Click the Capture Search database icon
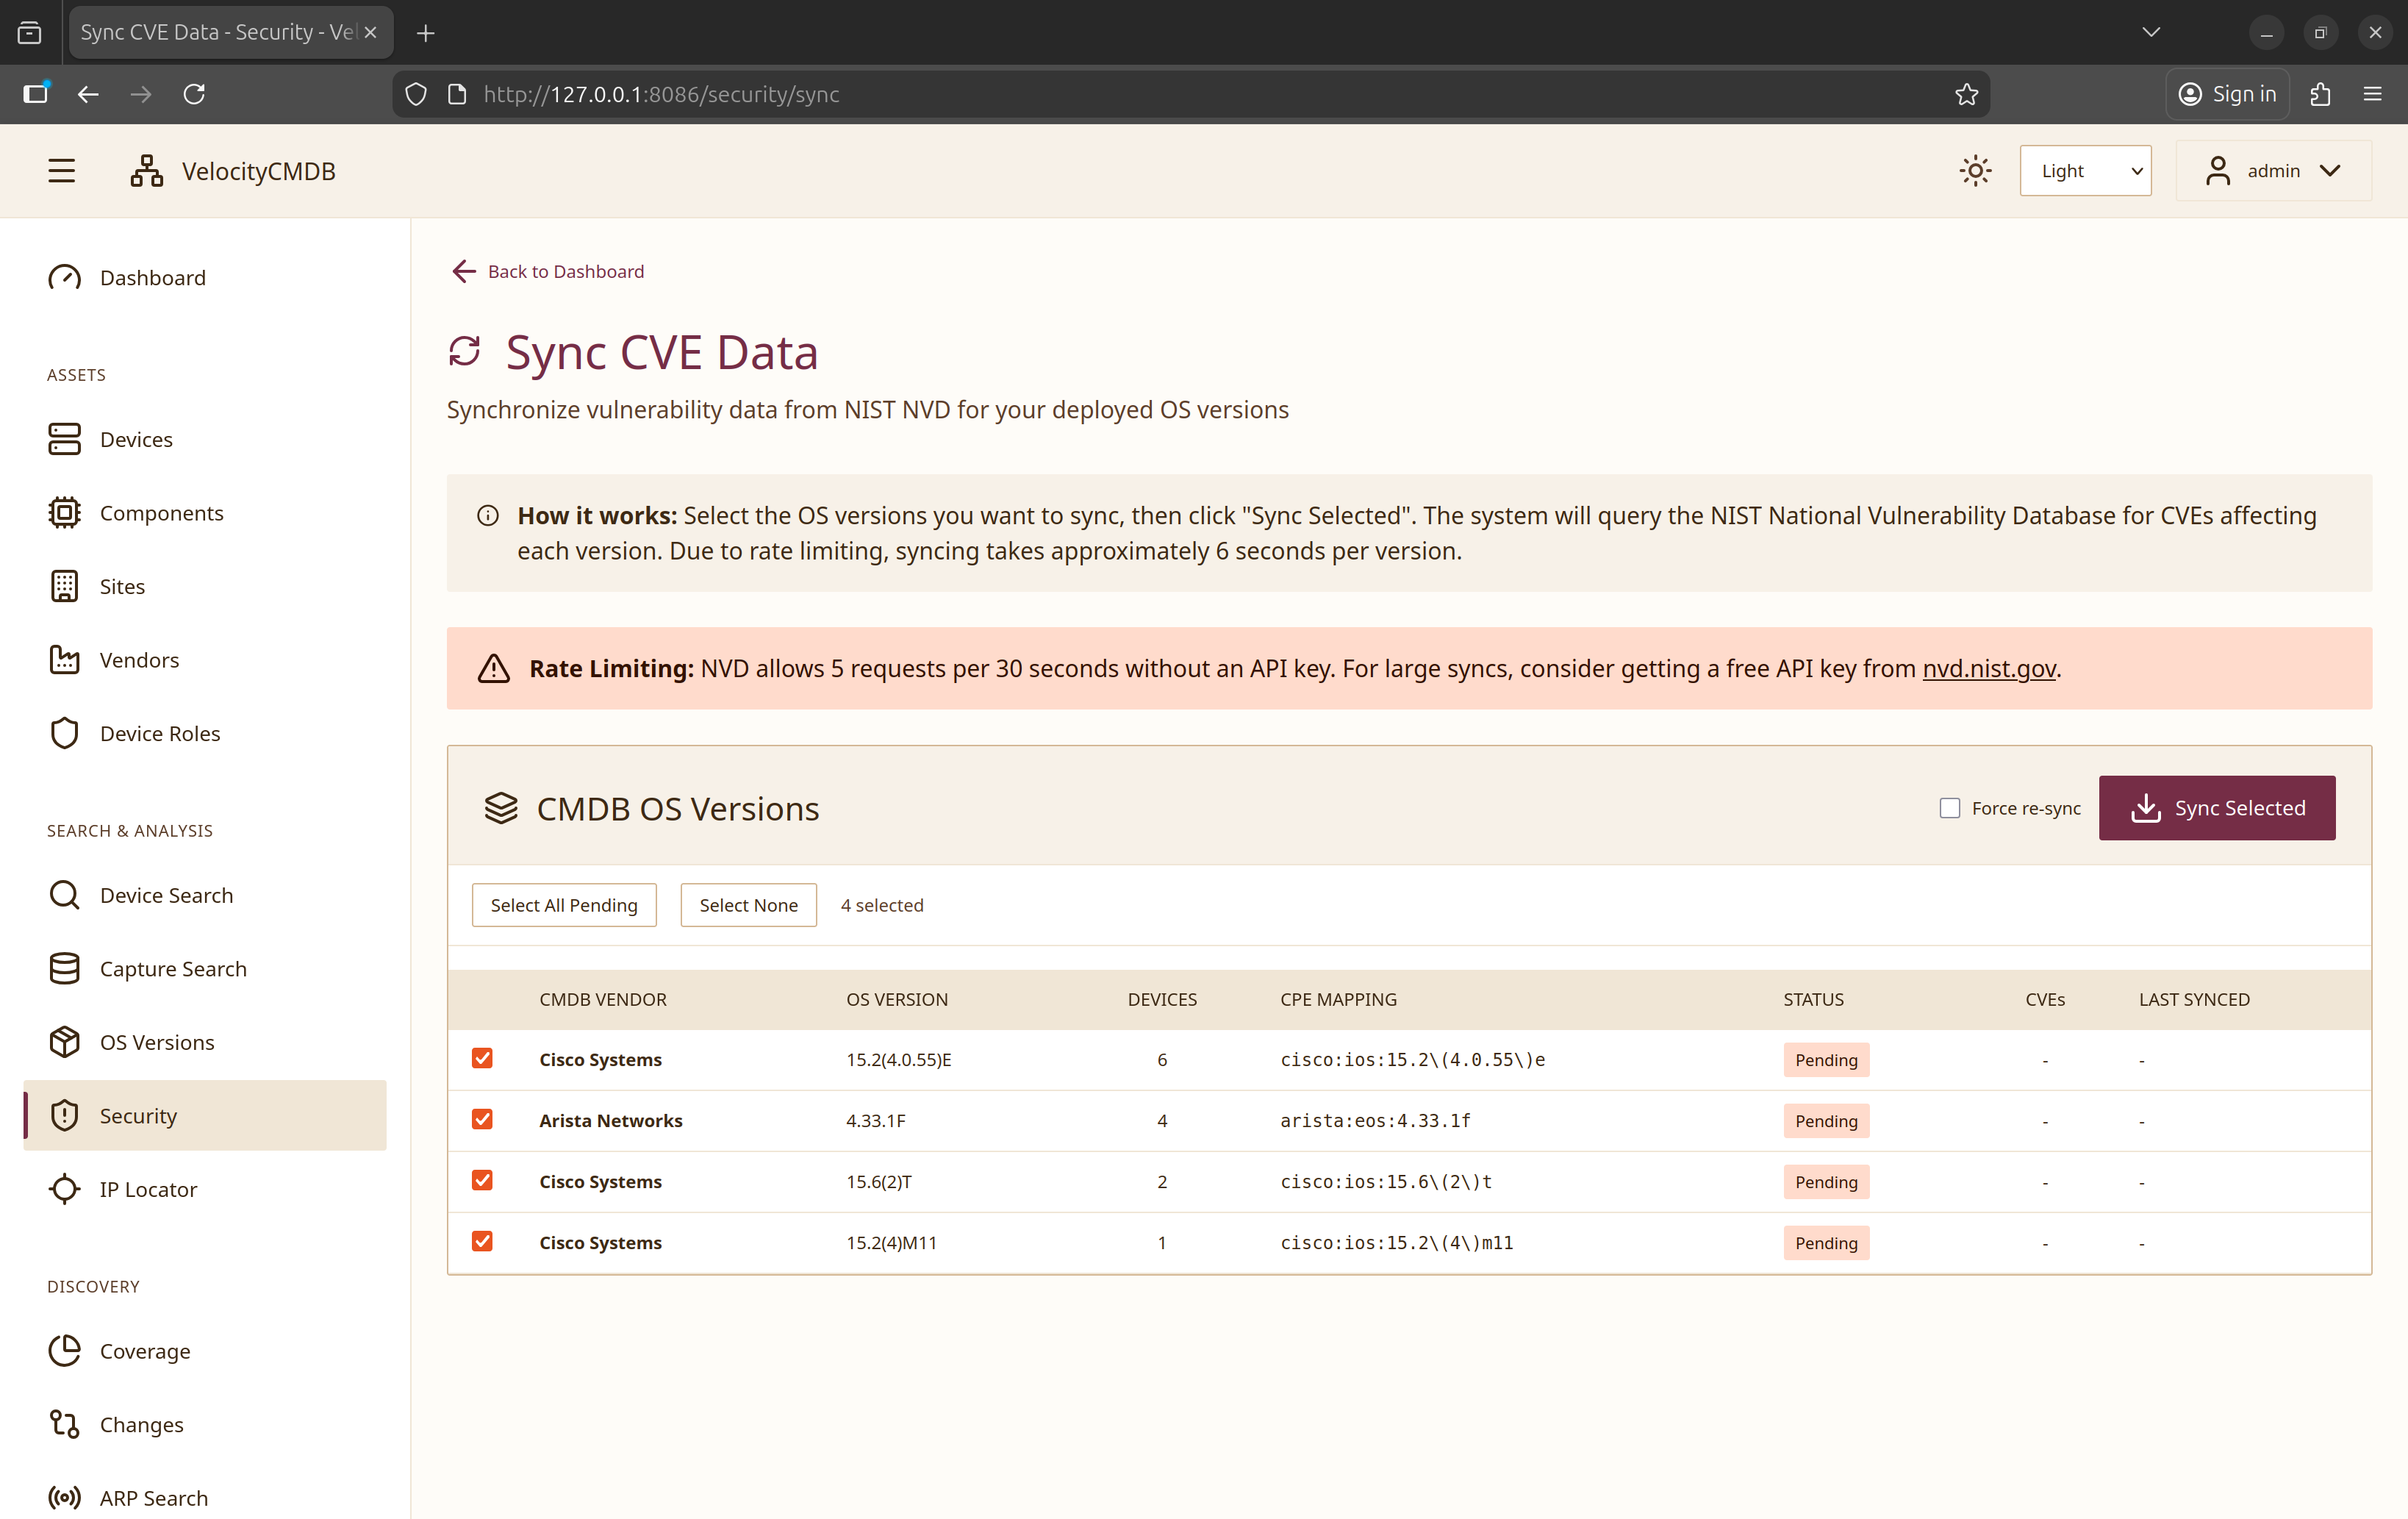Image resolution: width=2408 pixels, height=1519 pixels. click(65, 969)
